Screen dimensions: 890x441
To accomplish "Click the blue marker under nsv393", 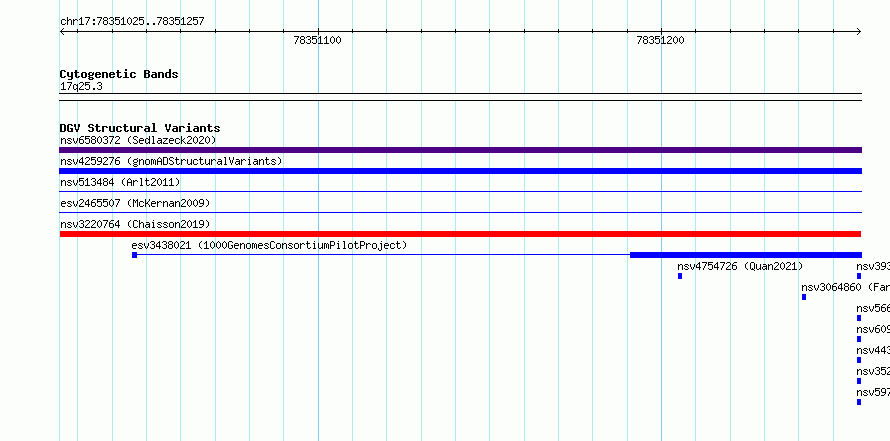I will pyautogui.click(x=859, y=276).
